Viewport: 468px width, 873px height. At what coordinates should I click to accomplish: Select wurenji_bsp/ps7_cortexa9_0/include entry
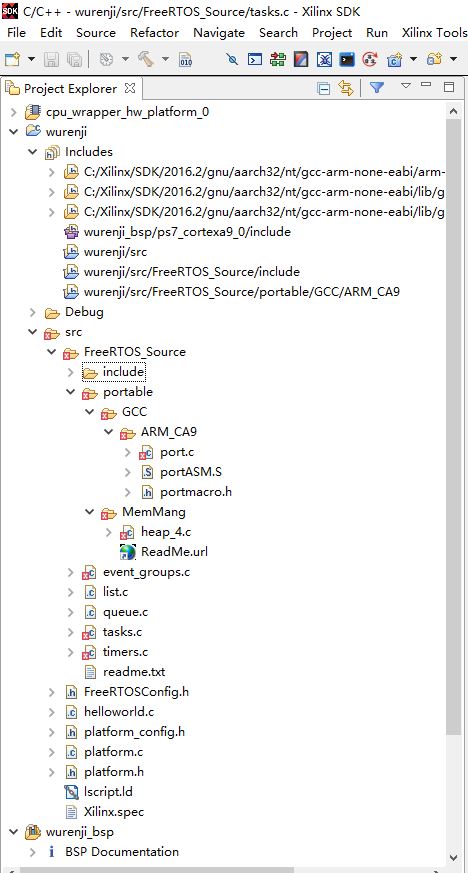pyautogui.click(x=187, y=232)
